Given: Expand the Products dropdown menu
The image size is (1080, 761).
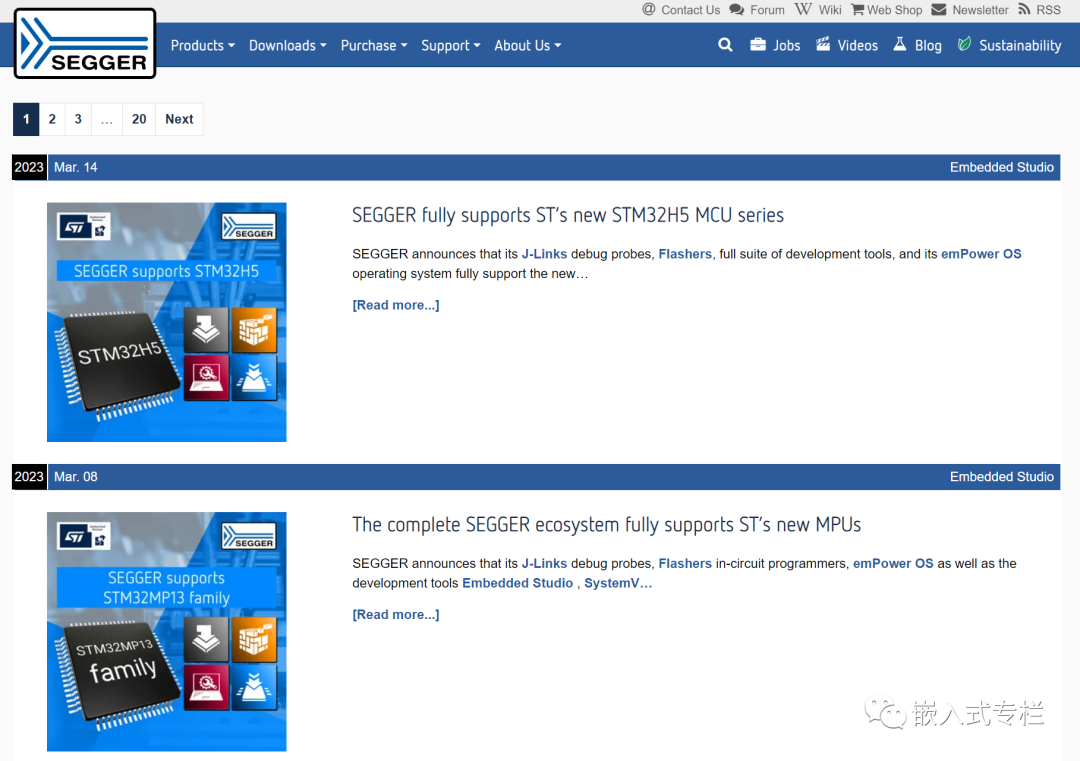Looking at the screenshot, I should [202, 45].
